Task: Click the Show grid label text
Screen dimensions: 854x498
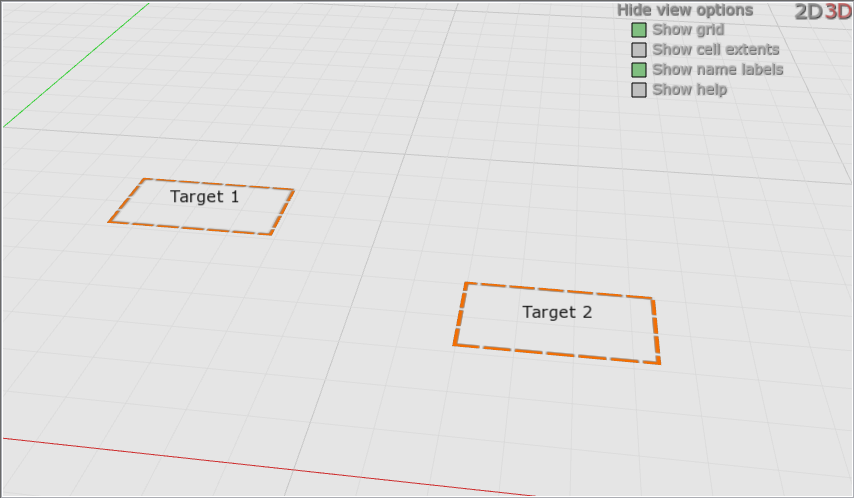Action: pyautogui.click(x=688, y=30)
